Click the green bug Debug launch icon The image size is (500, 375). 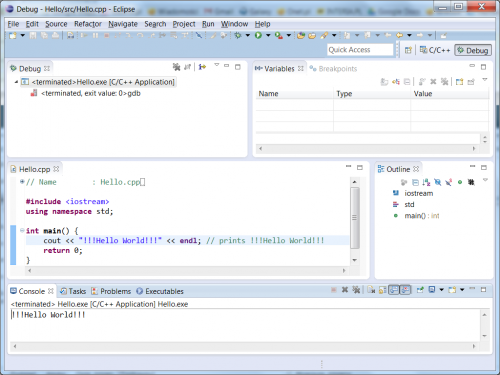tap(238, 35)
